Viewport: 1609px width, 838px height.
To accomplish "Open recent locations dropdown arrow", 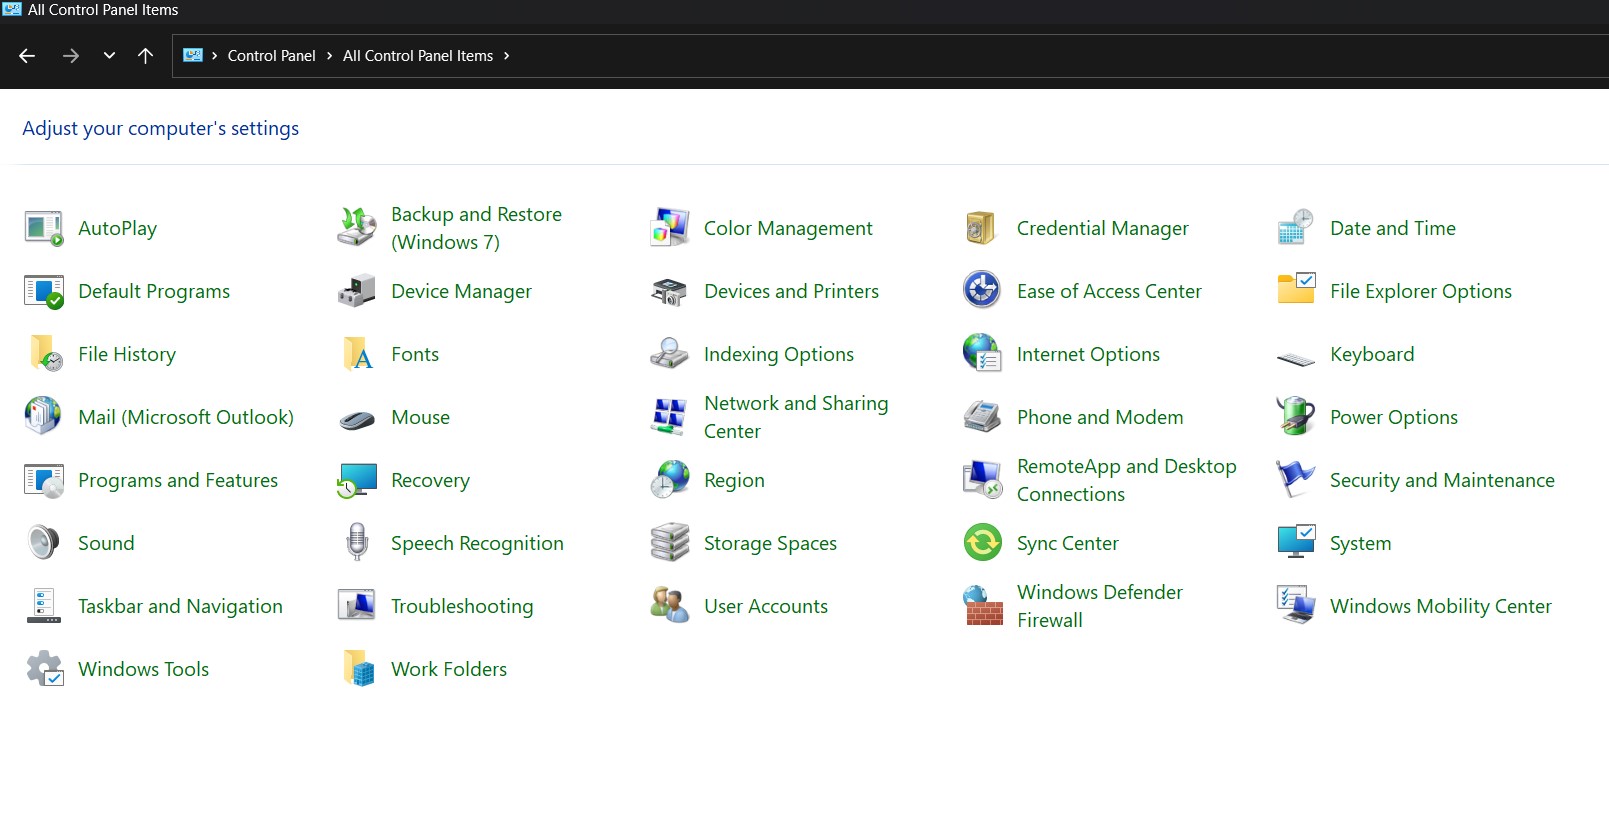I will [109, 56].
